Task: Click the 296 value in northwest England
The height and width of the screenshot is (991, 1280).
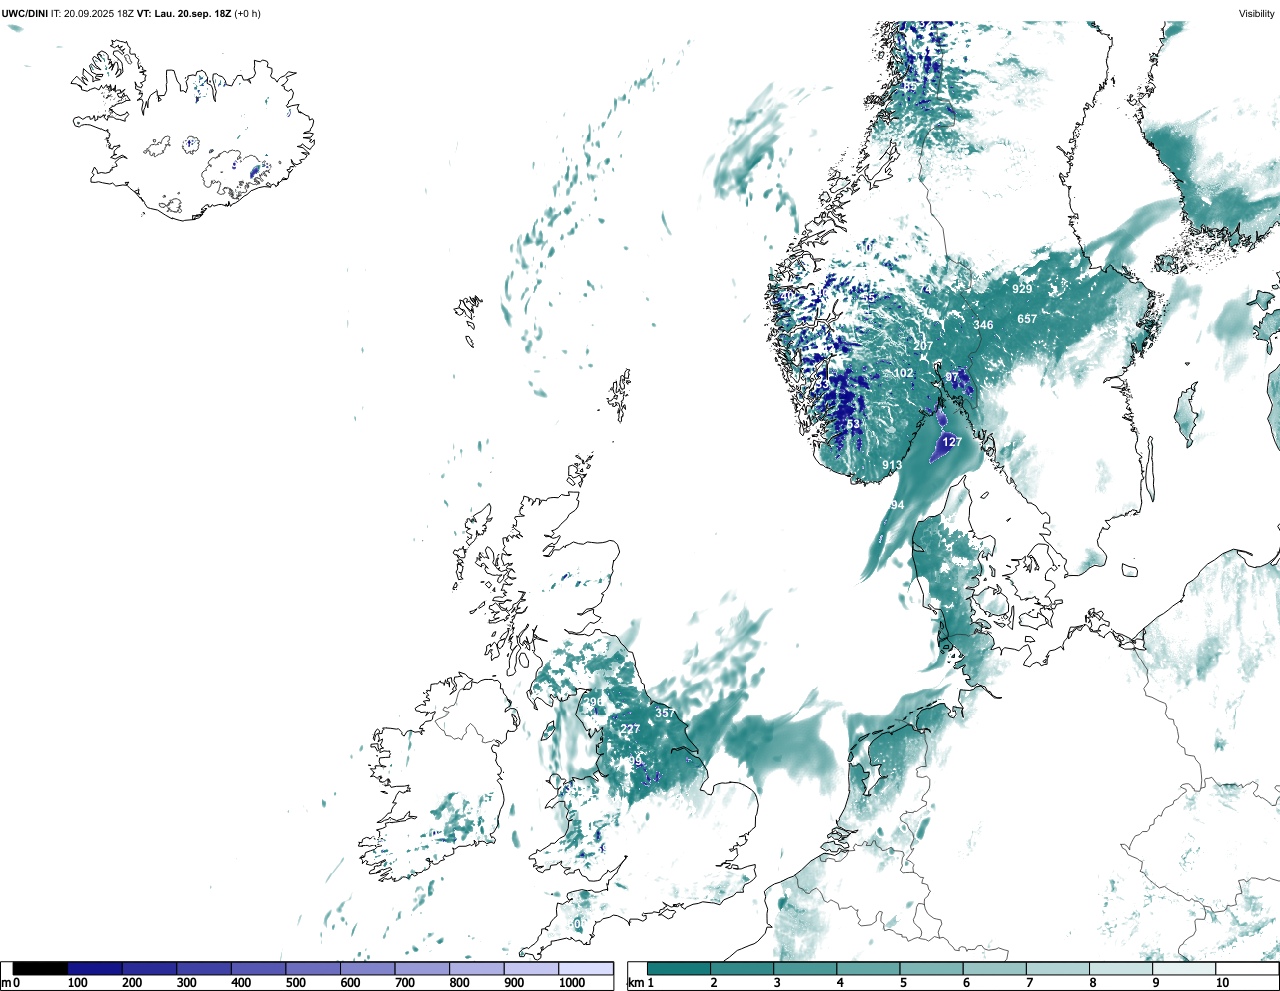Action: pyautogui.click(x=594, y=702)
